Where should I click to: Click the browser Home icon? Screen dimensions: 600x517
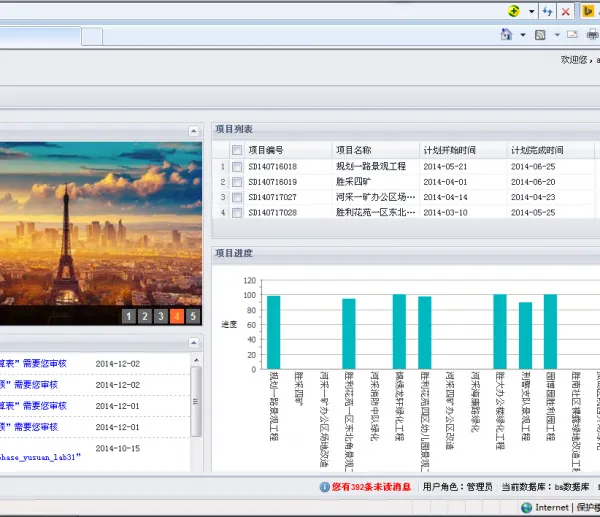506,34
